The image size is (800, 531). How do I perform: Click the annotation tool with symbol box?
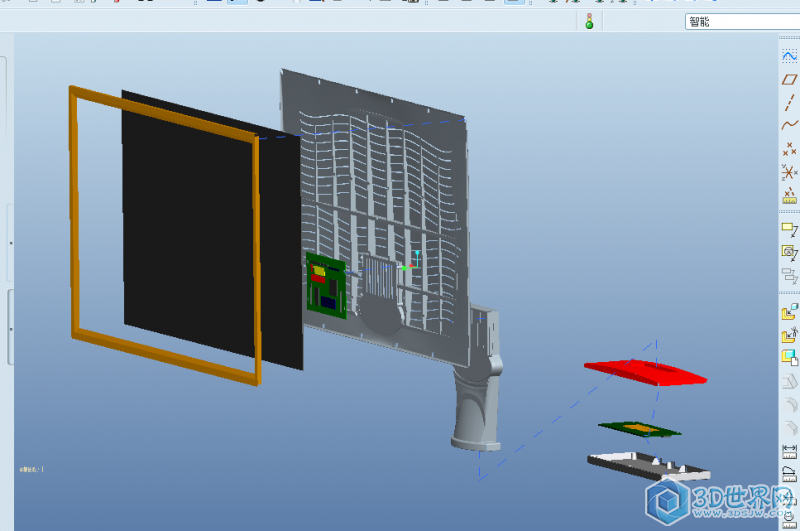(789, 252)
